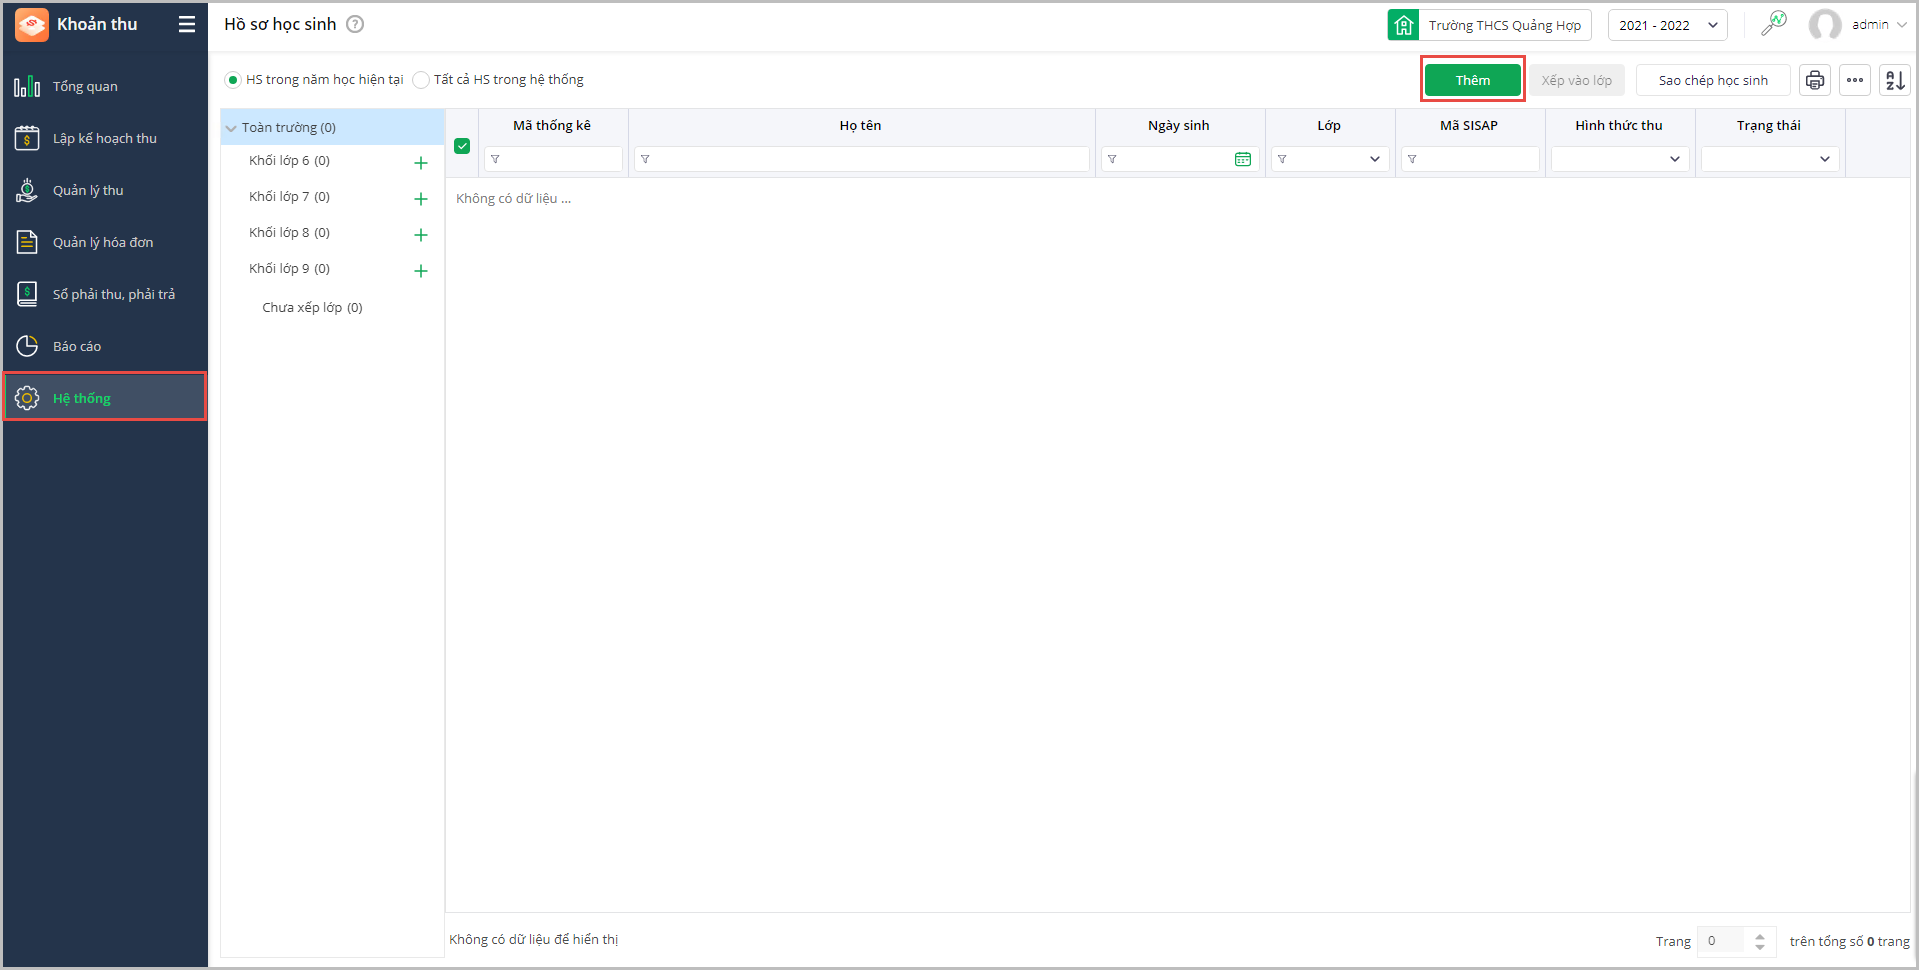This screenshot has height=970, width=1919.
Task: Select HS trong năm học hiện tại option
Action: click(x=233, y=80)
